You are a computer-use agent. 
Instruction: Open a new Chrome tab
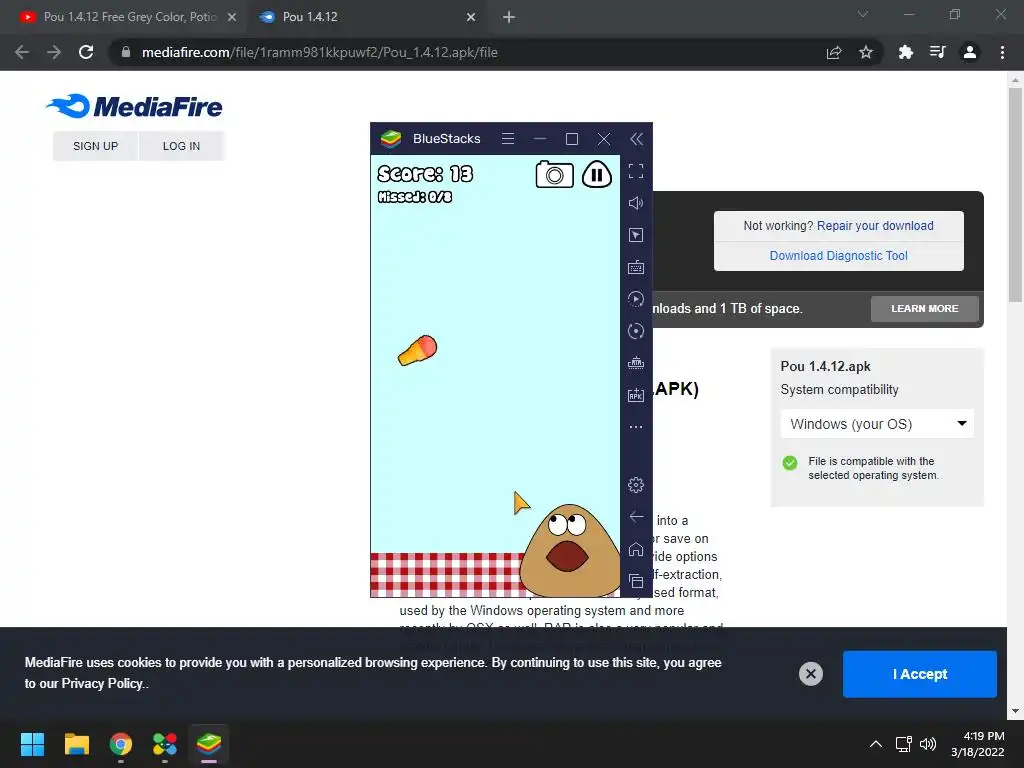click(509, 17)
